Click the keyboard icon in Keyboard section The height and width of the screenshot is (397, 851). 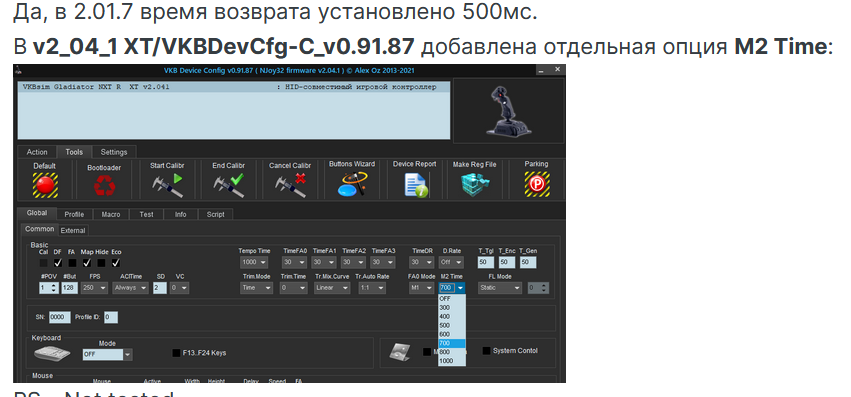52,354
